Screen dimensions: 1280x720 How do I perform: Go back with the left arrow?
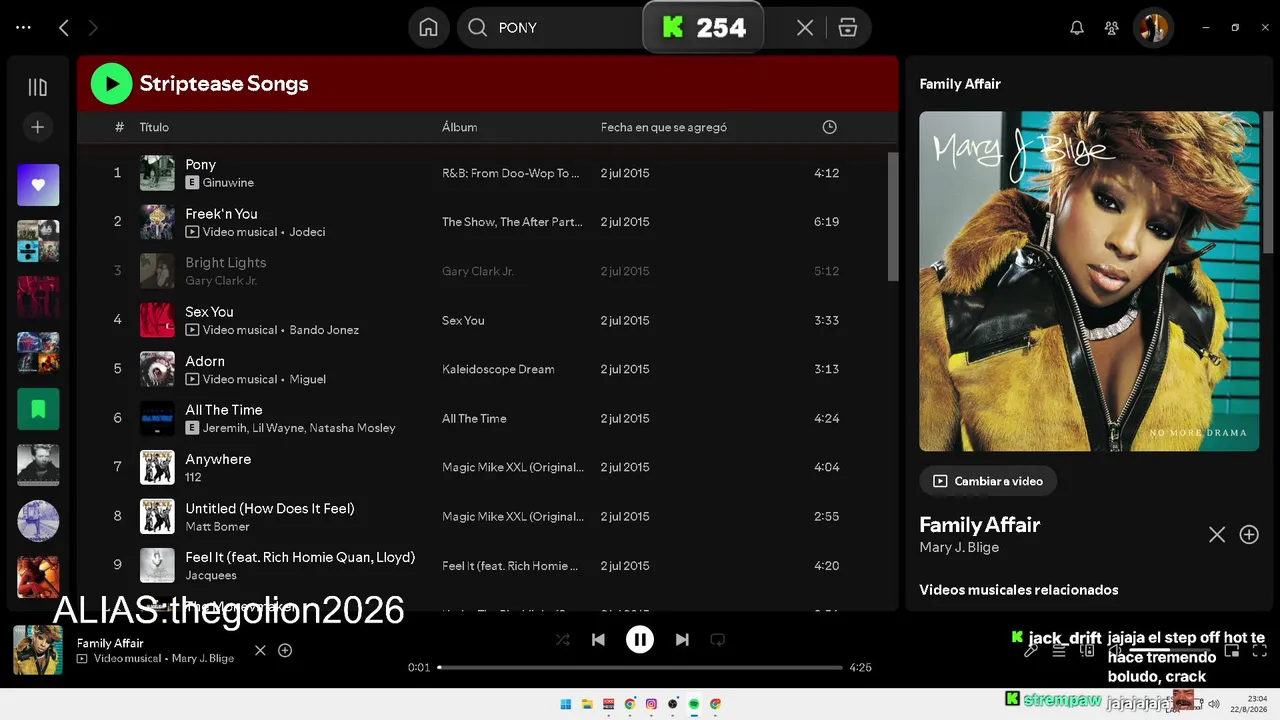pos(64,28)
